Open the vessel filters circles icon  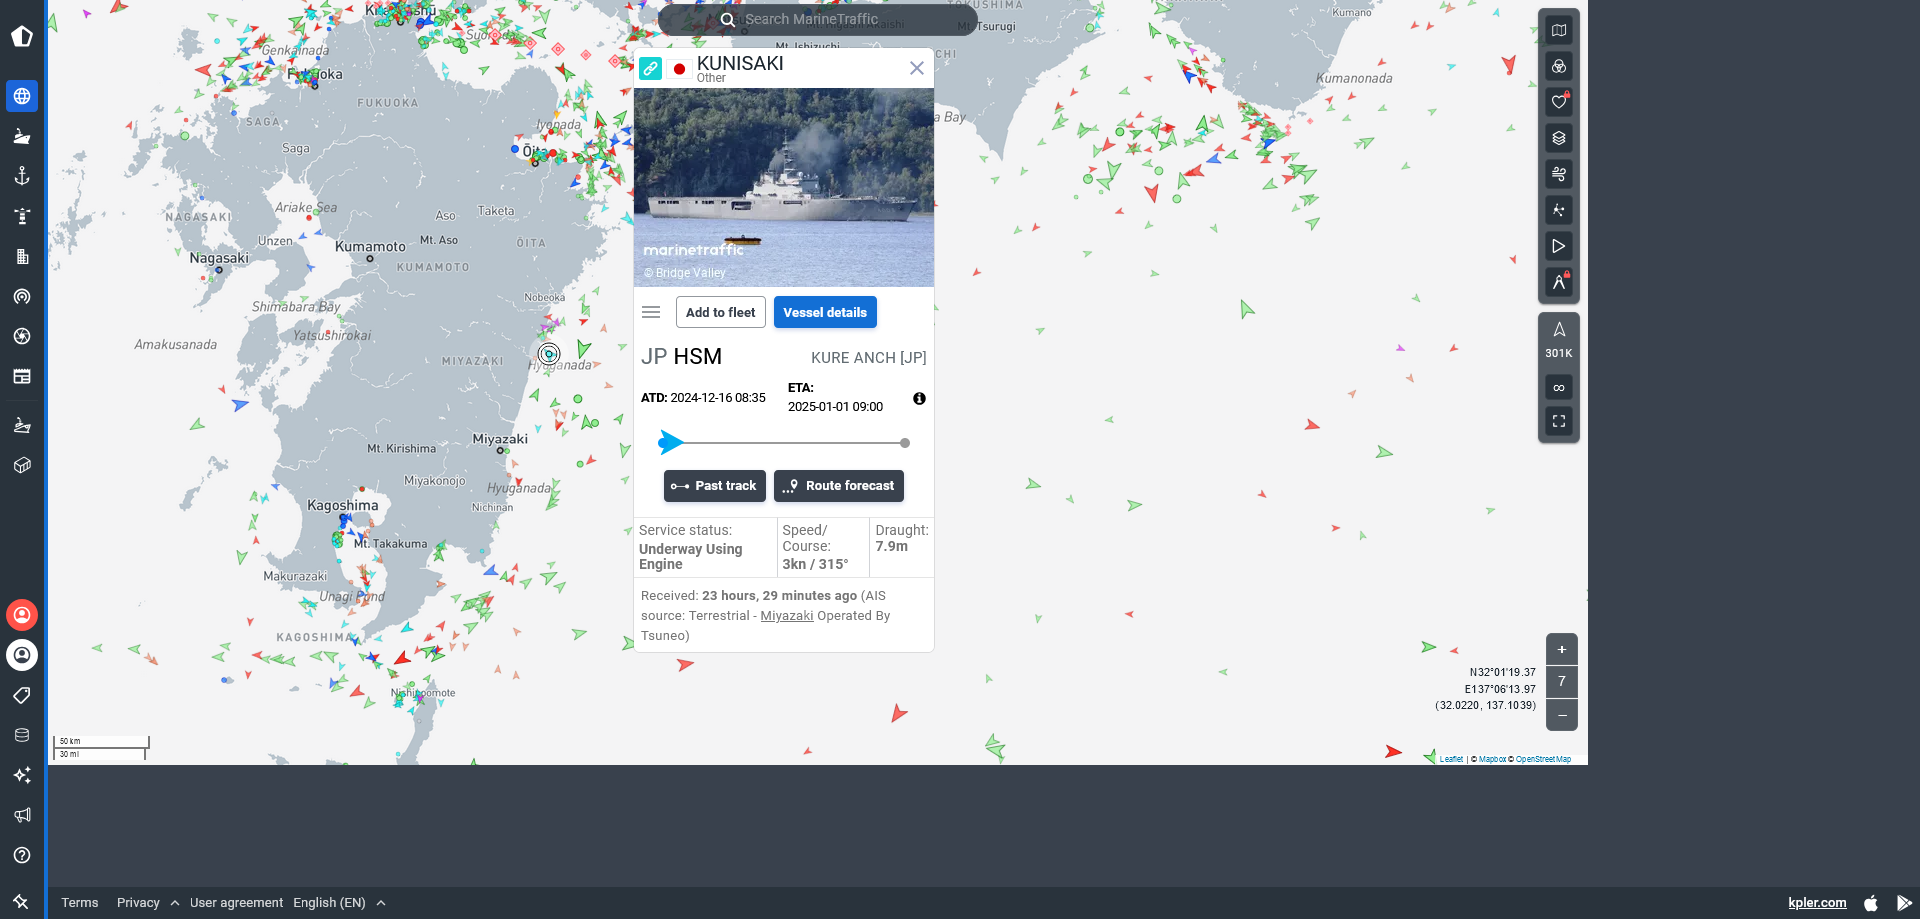click(x=1559, y=66)
